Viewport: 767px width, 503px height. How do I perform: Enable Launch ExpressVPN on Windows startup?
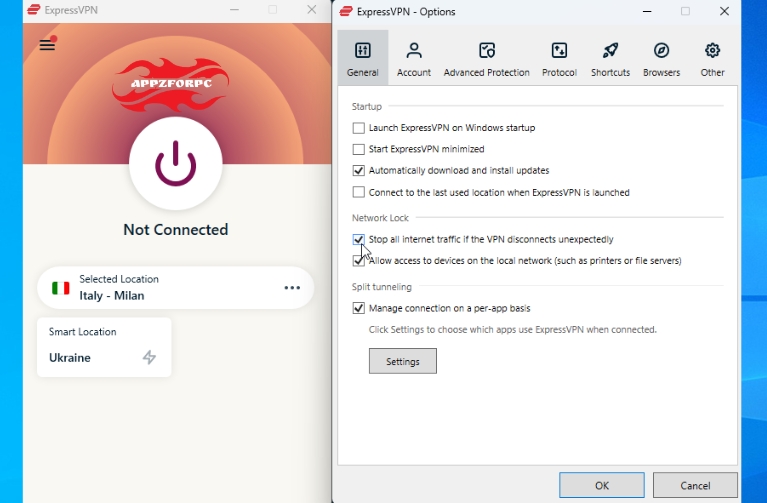(359, 128)
